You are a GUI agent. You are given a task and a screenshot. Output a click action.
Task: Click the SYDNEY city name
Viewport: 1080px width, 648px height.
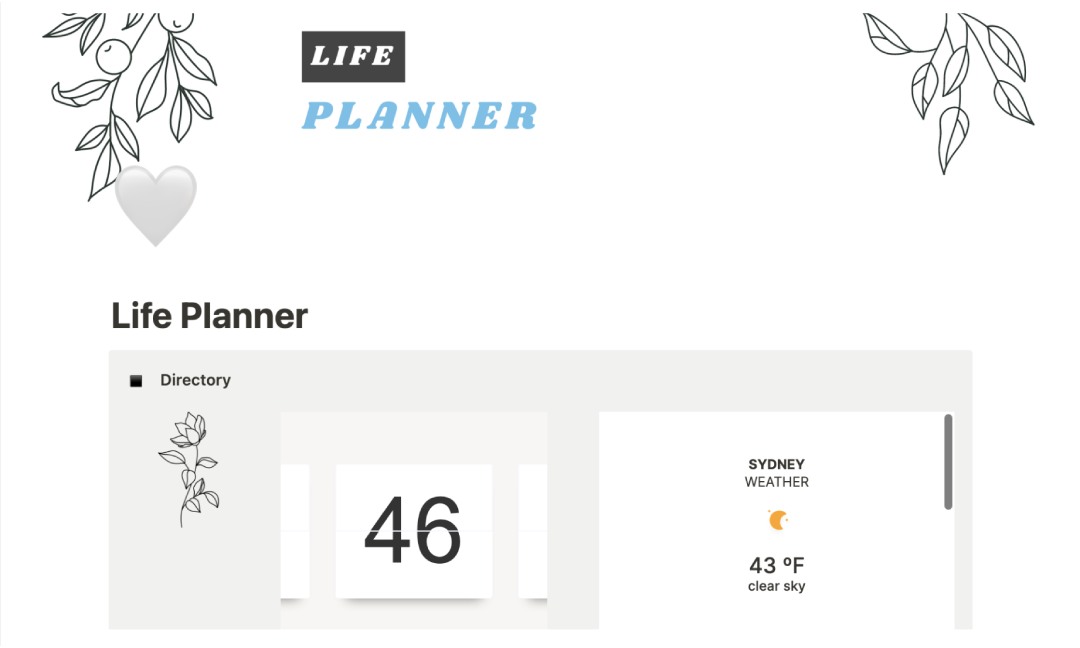776,464
